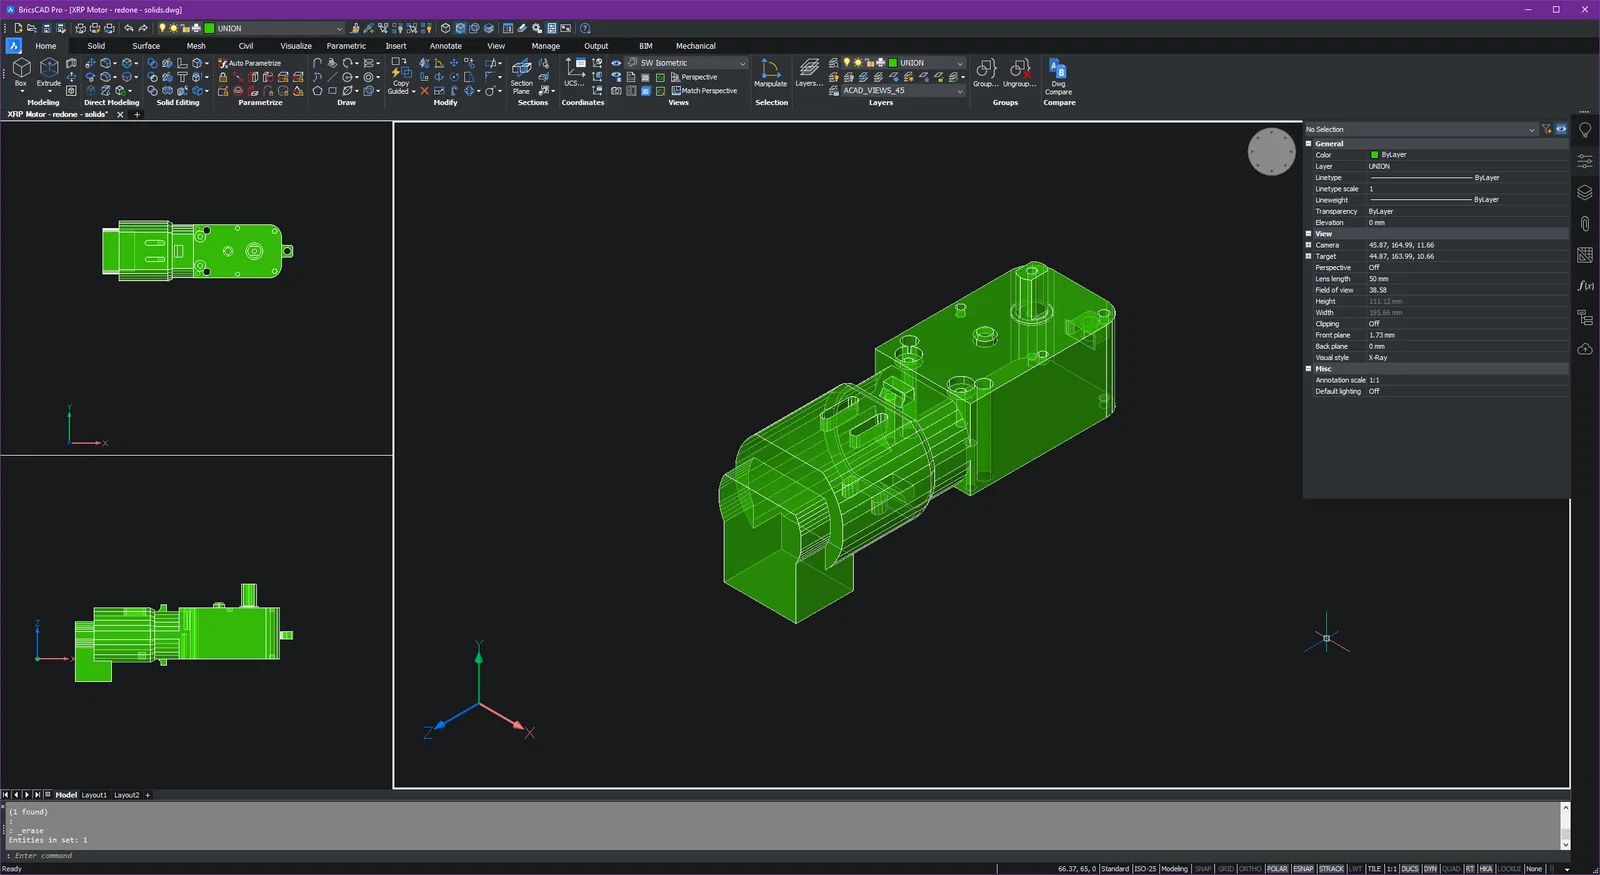The width and height of the screenshot is (1600, 875).
Task: Open the Mechanical ribbon tab
Action: pyautogui.click(x=696, y=46)
